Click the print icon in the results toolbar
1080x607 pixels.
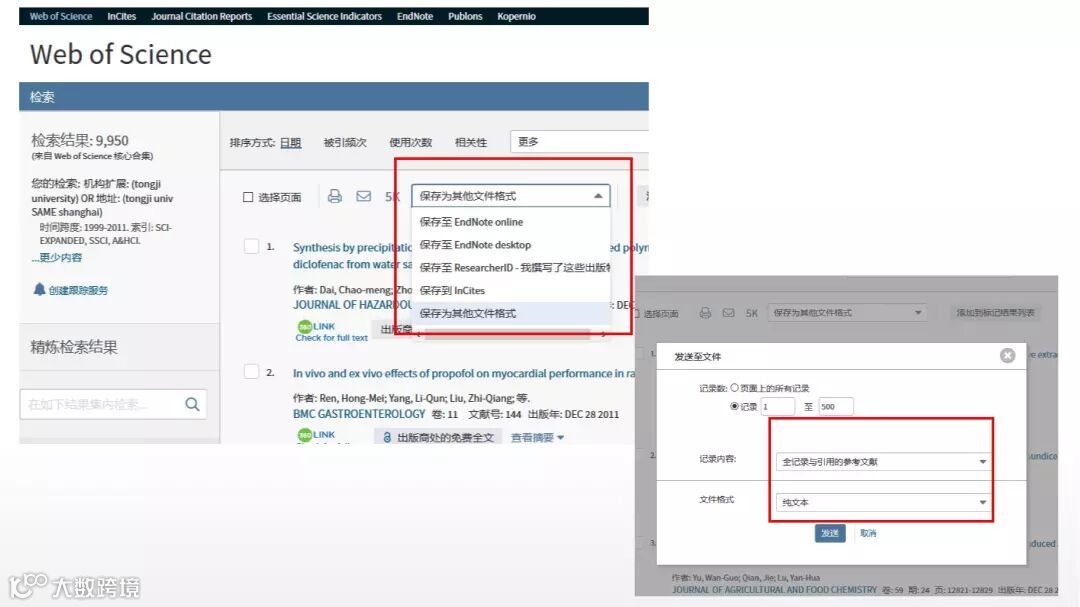[335, 196]
